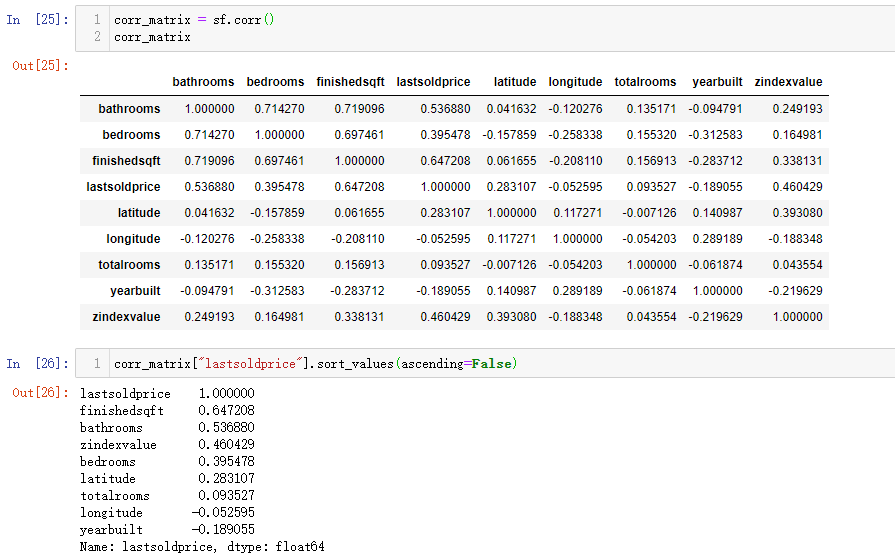The width and height of the screenshot is (895, 556).
Task: Click the lastsoldprice row label
Action: (123, 187)
